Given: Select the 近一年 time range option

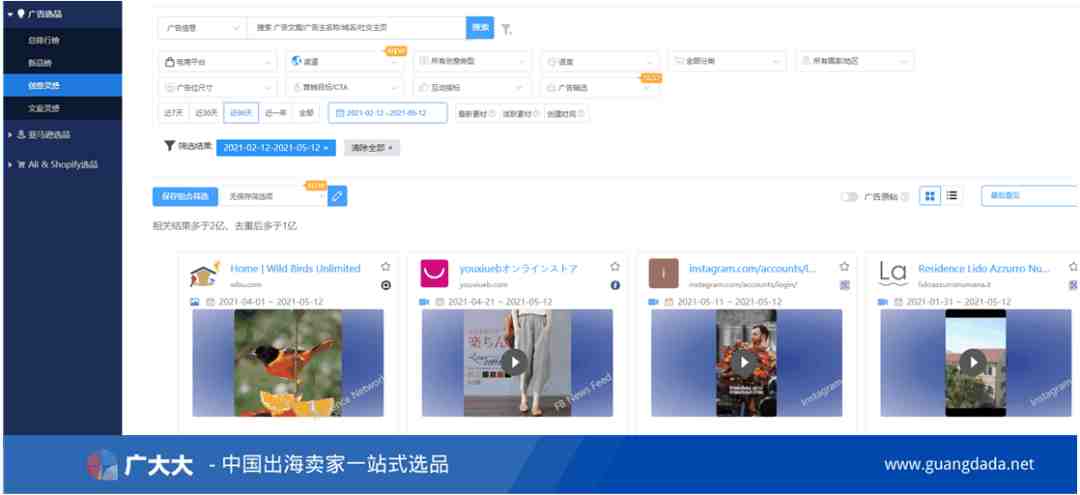Looking at the screenshot, I should [x=276, y=113].
